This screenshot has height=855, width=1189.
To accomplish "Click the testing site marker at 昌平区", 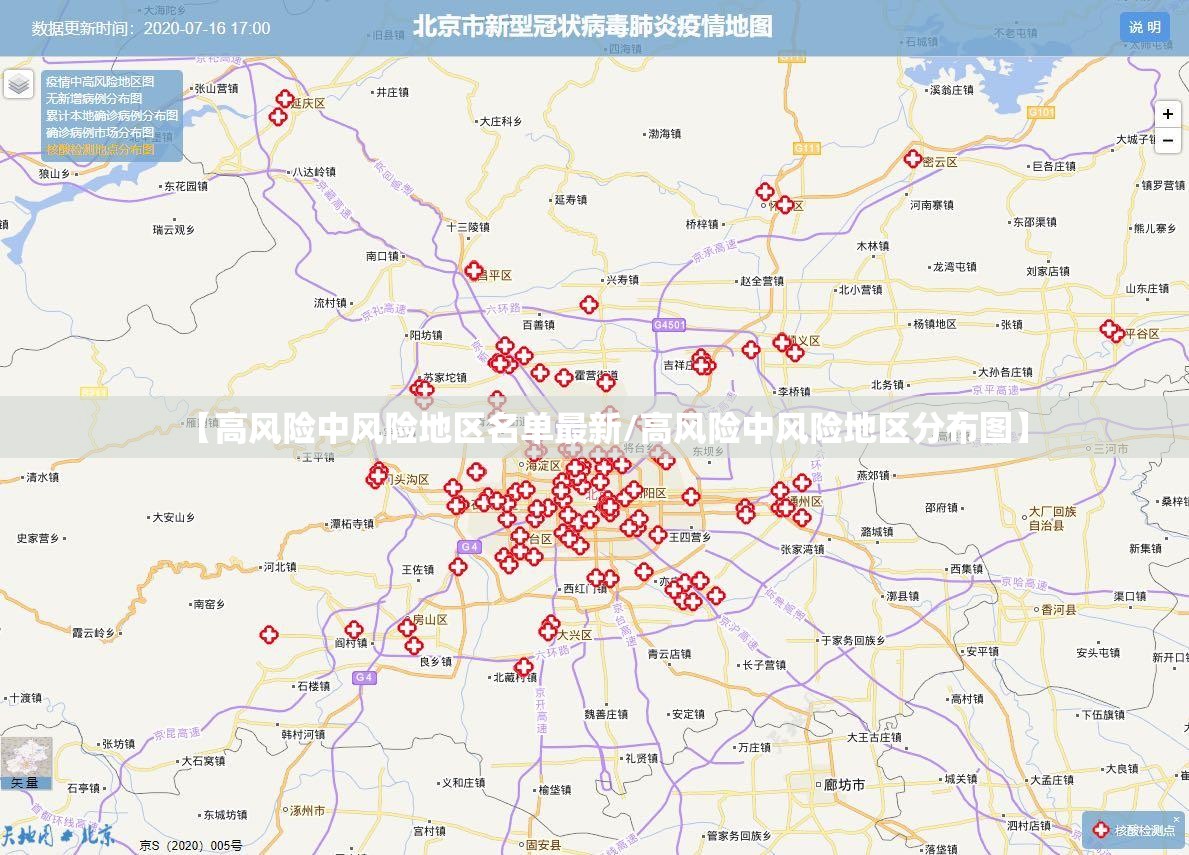I will tap(474, 270).
